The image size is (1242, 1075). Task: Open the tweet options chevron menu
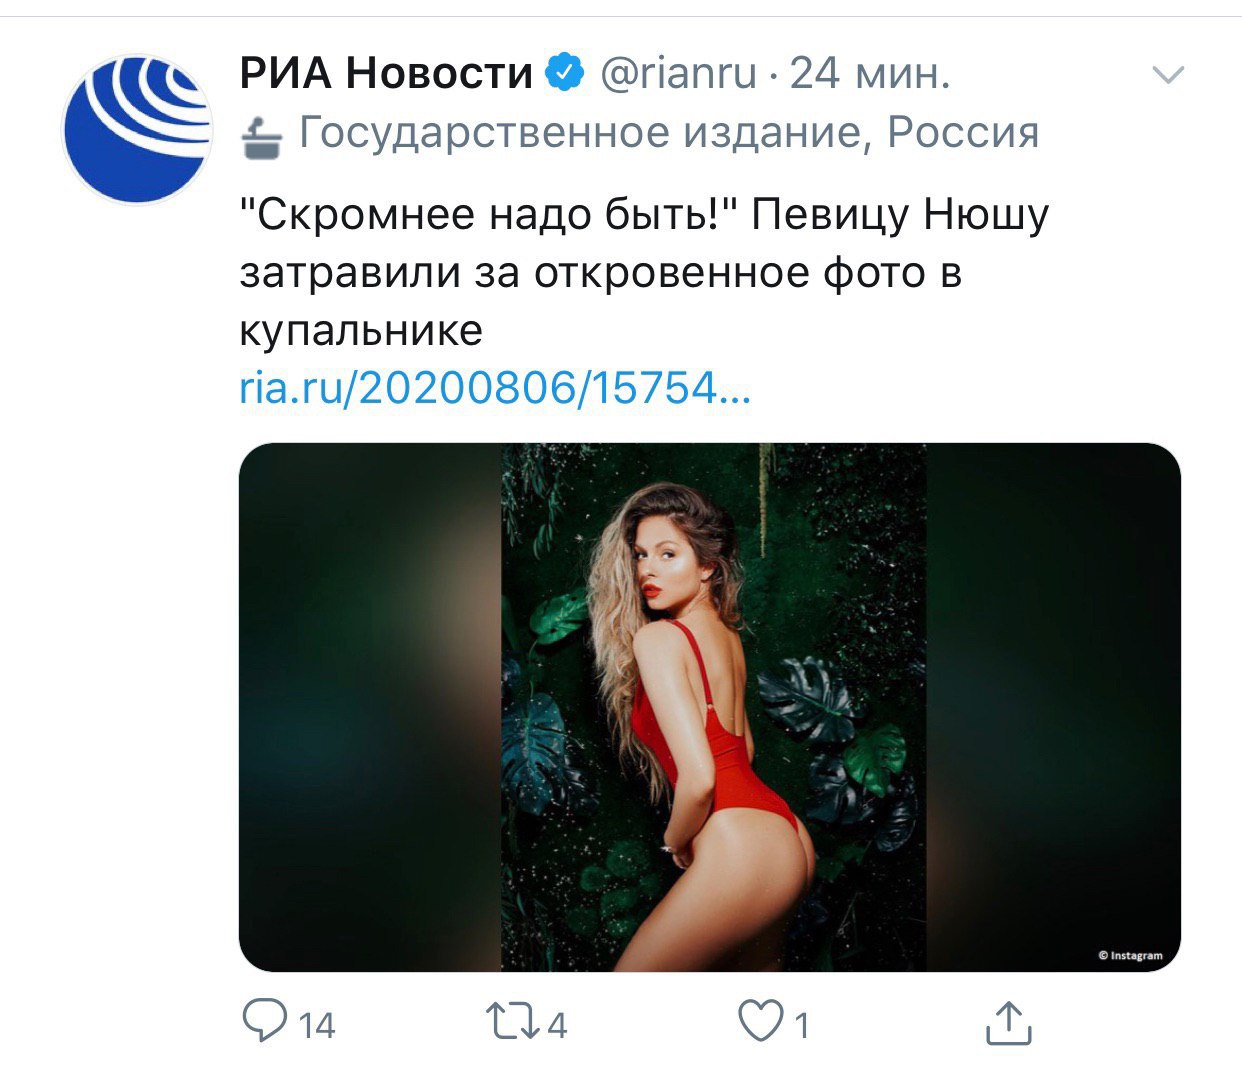pyautogui.click(x=1168, y=75)
